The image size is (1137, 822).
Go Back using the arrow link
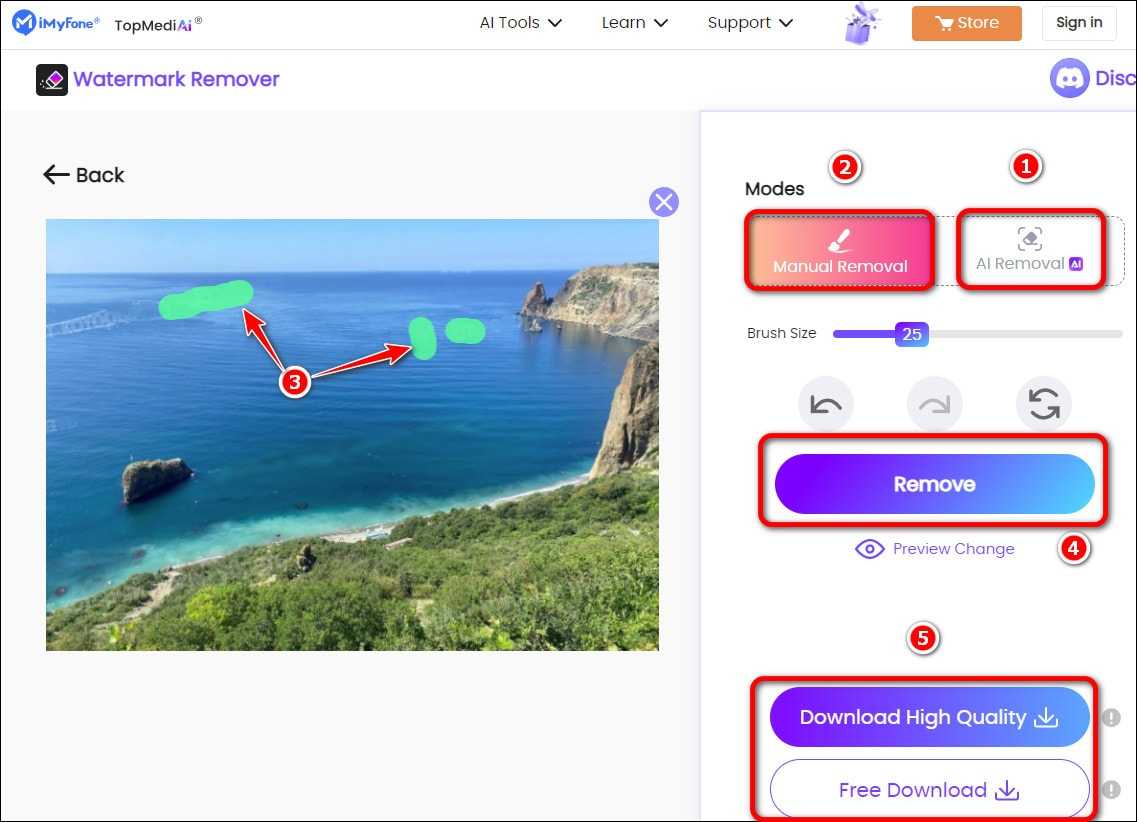84,175
